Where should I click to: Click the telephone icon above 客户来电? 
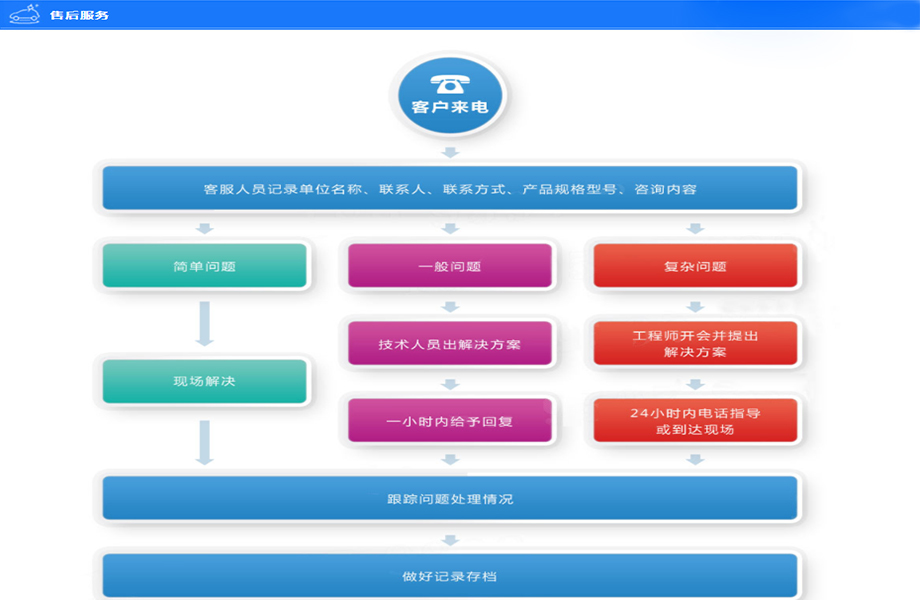pyautogui.click(x=449, y=82)
